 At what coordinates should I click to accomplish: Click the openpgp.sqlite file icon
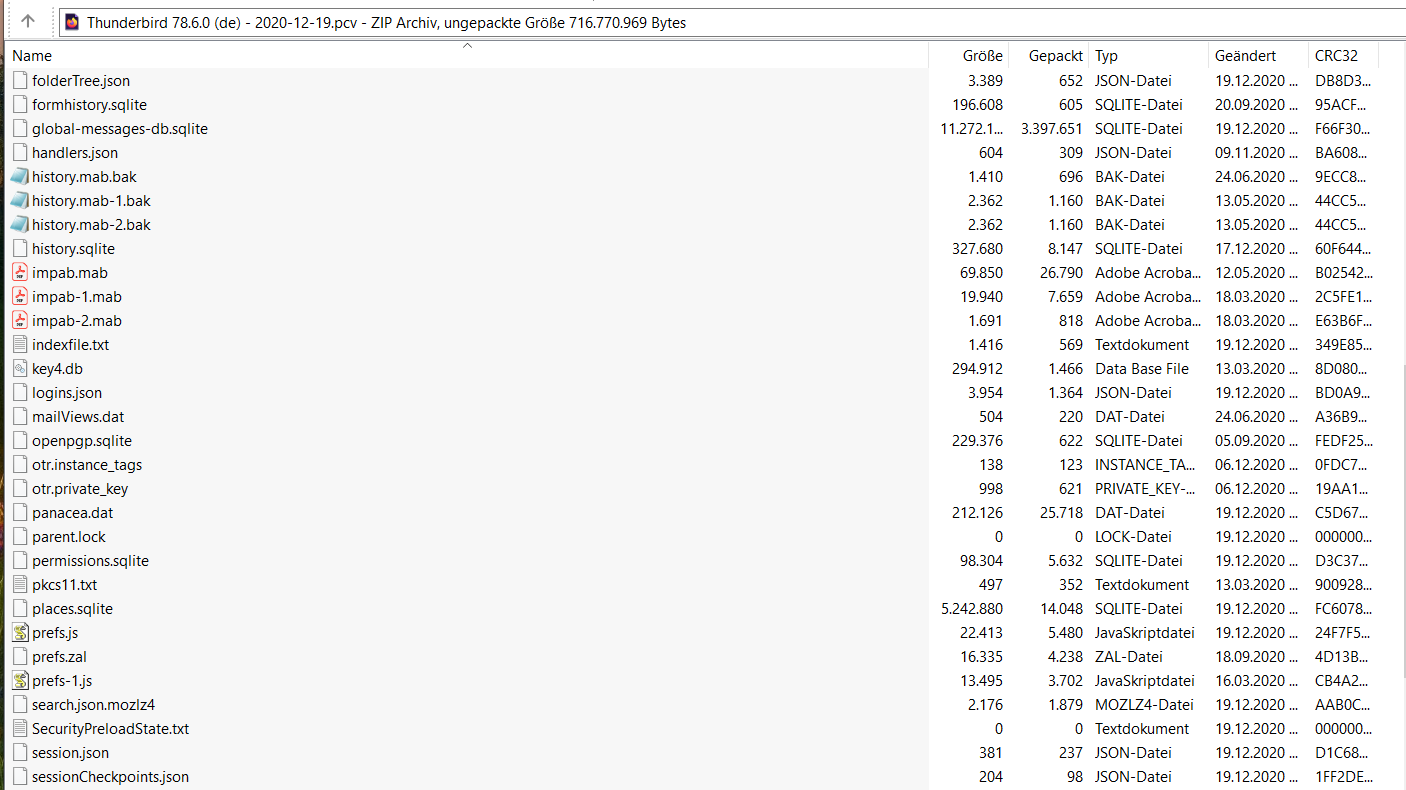click(20, 441)
